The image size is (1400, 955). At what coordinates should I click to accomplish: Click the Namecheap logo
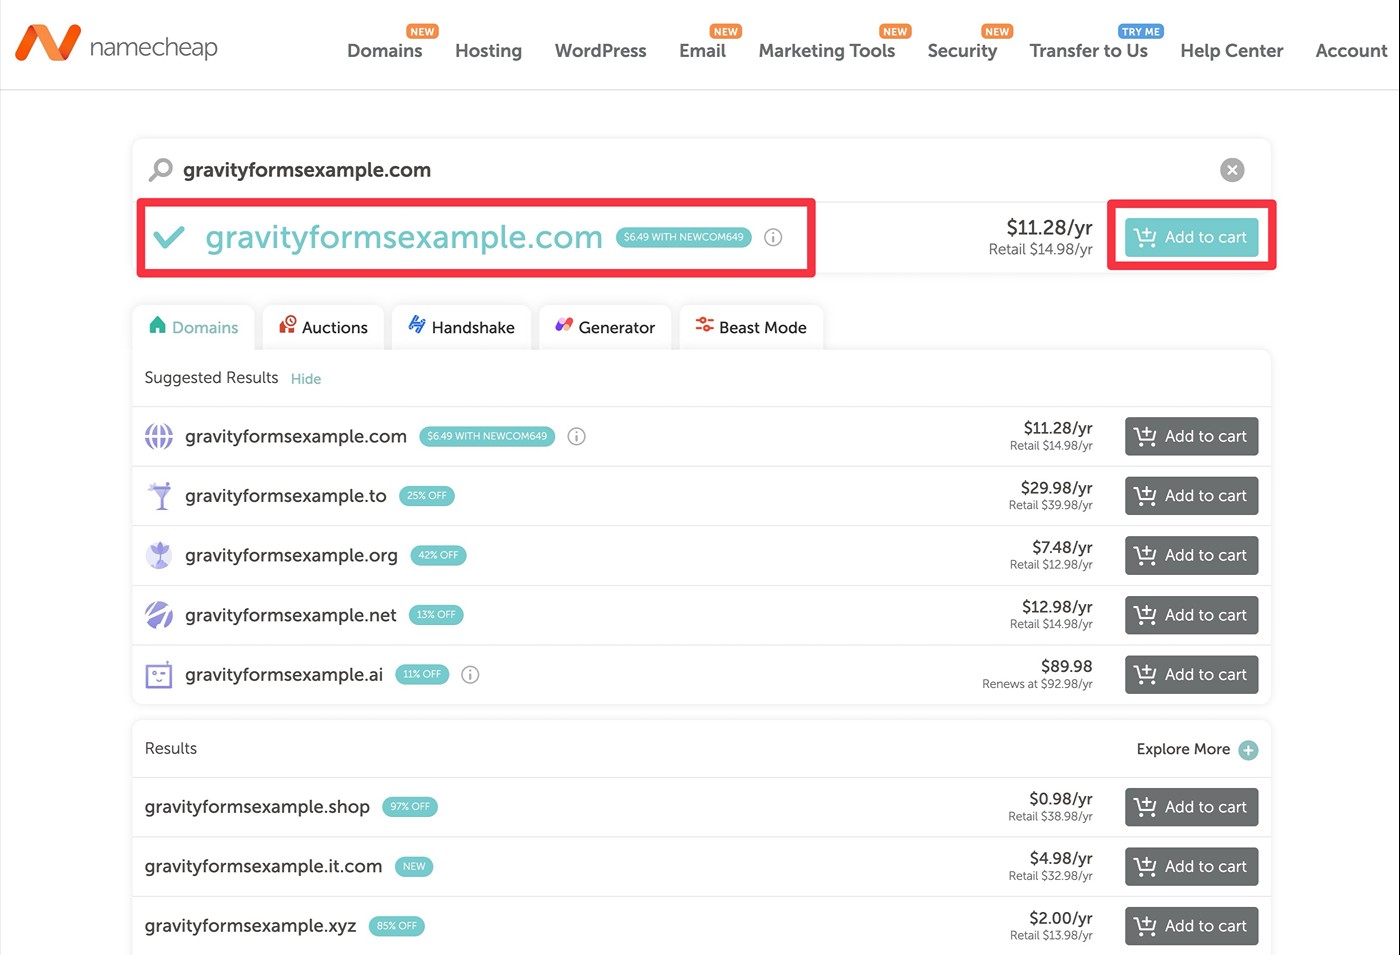tap(116, 45)
